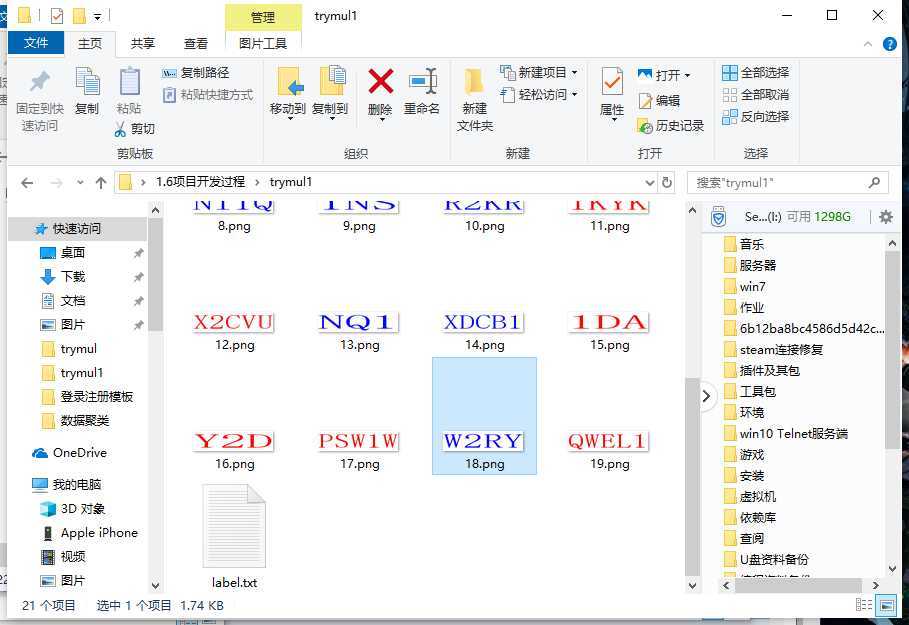
Task: Select the 12.png thumbnail
Action: (234, 322)
